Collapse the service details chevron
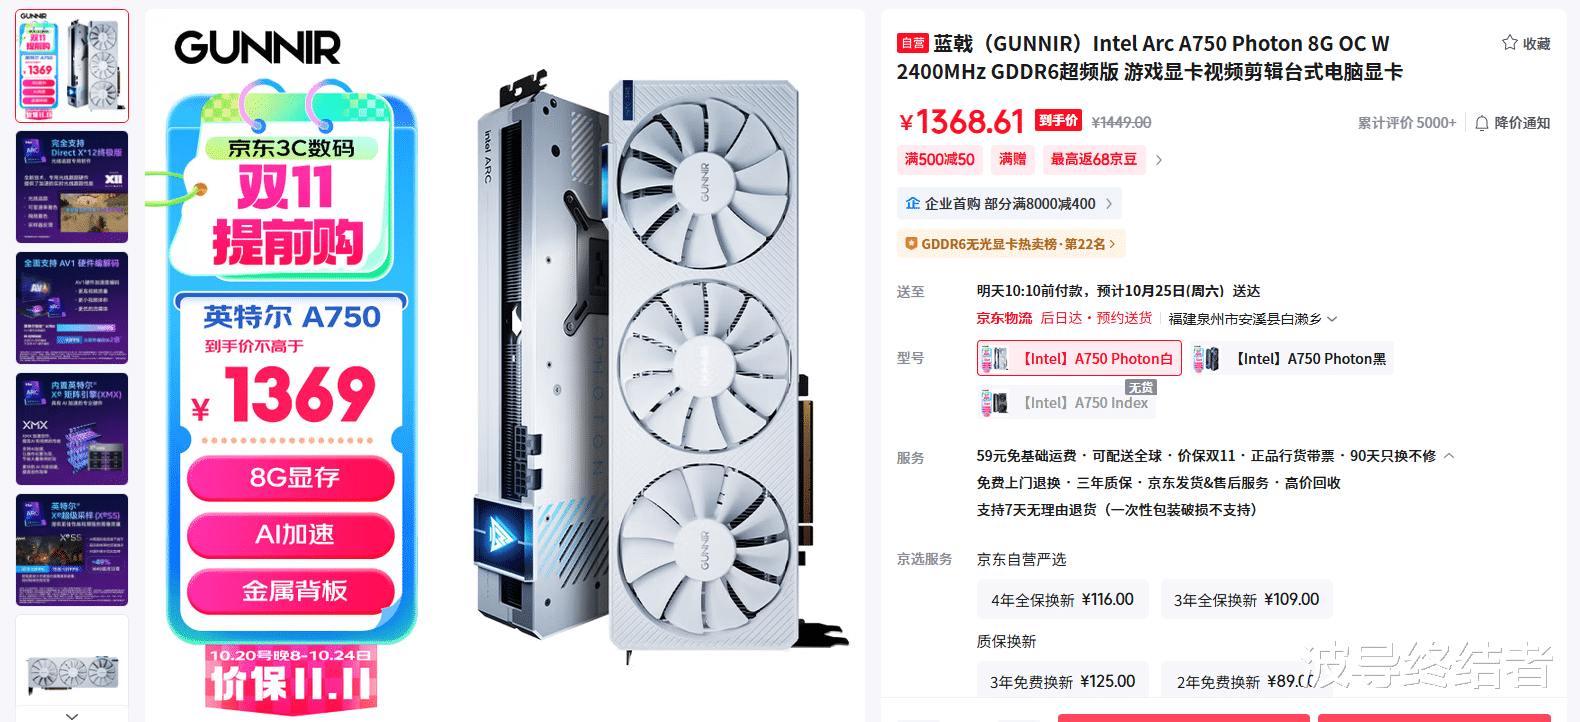Image resolution: width=1580 pixels, height=722 pixels. (x=1449, y=456)
